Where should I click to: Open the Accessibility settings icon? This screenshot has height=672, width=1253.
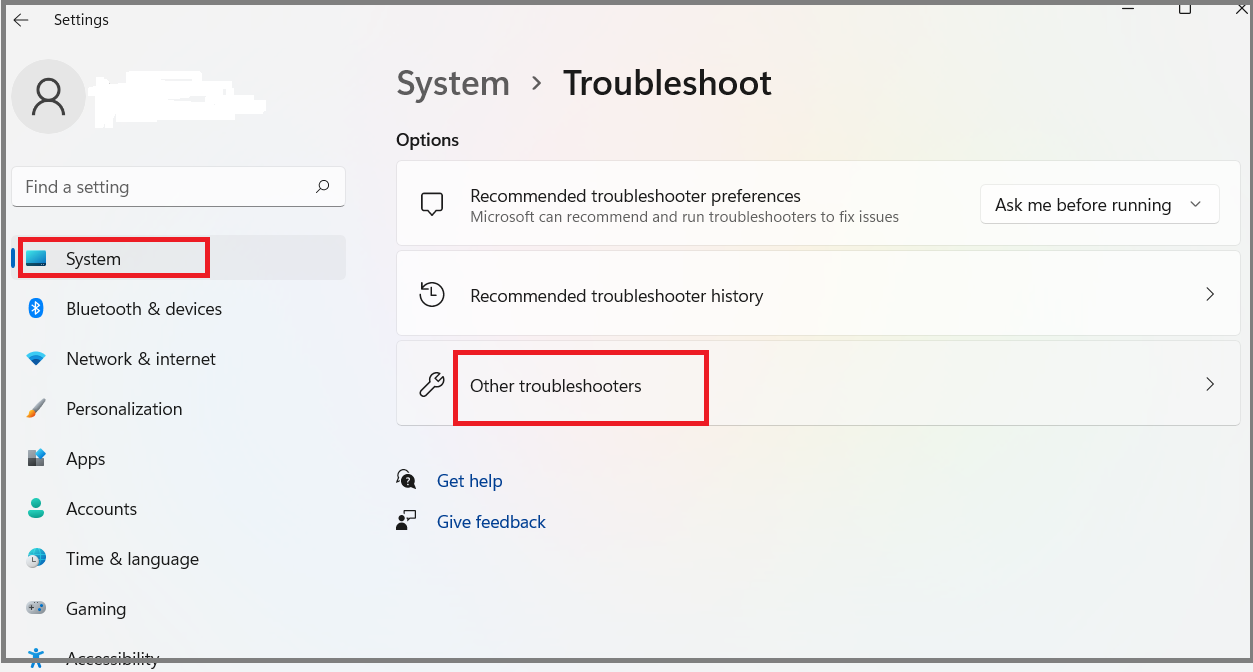point(38,656)
